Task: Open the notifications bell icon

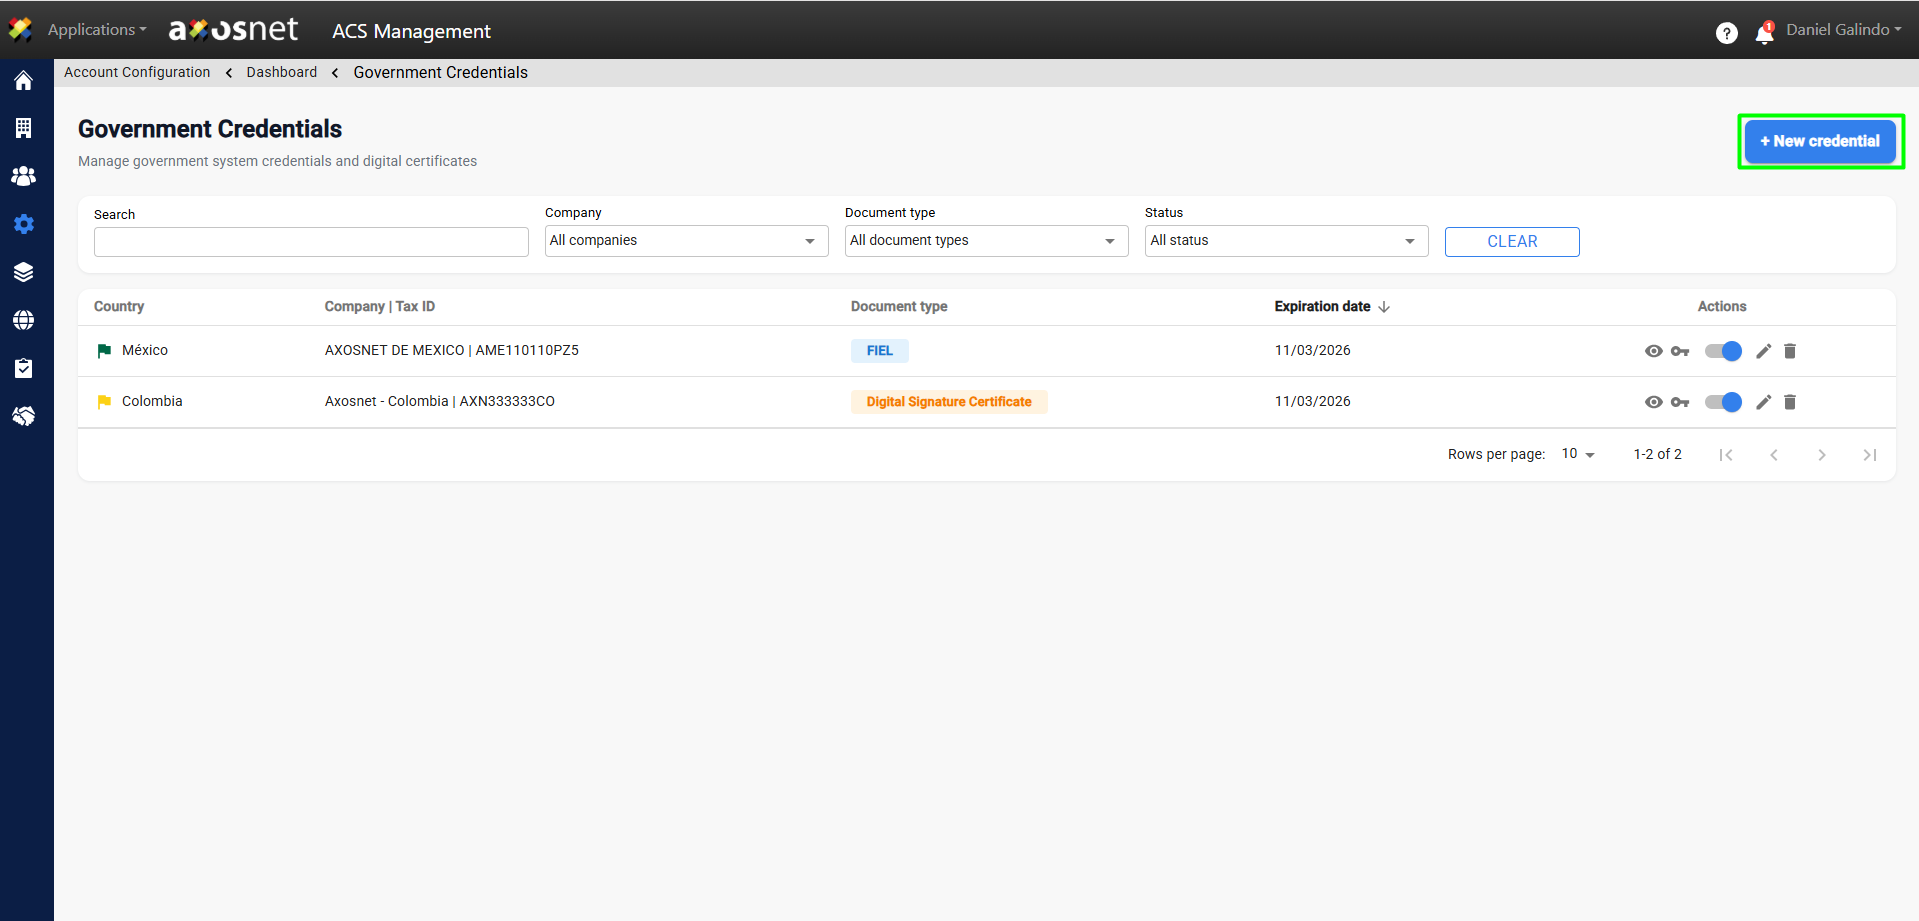Action: 1764,33
